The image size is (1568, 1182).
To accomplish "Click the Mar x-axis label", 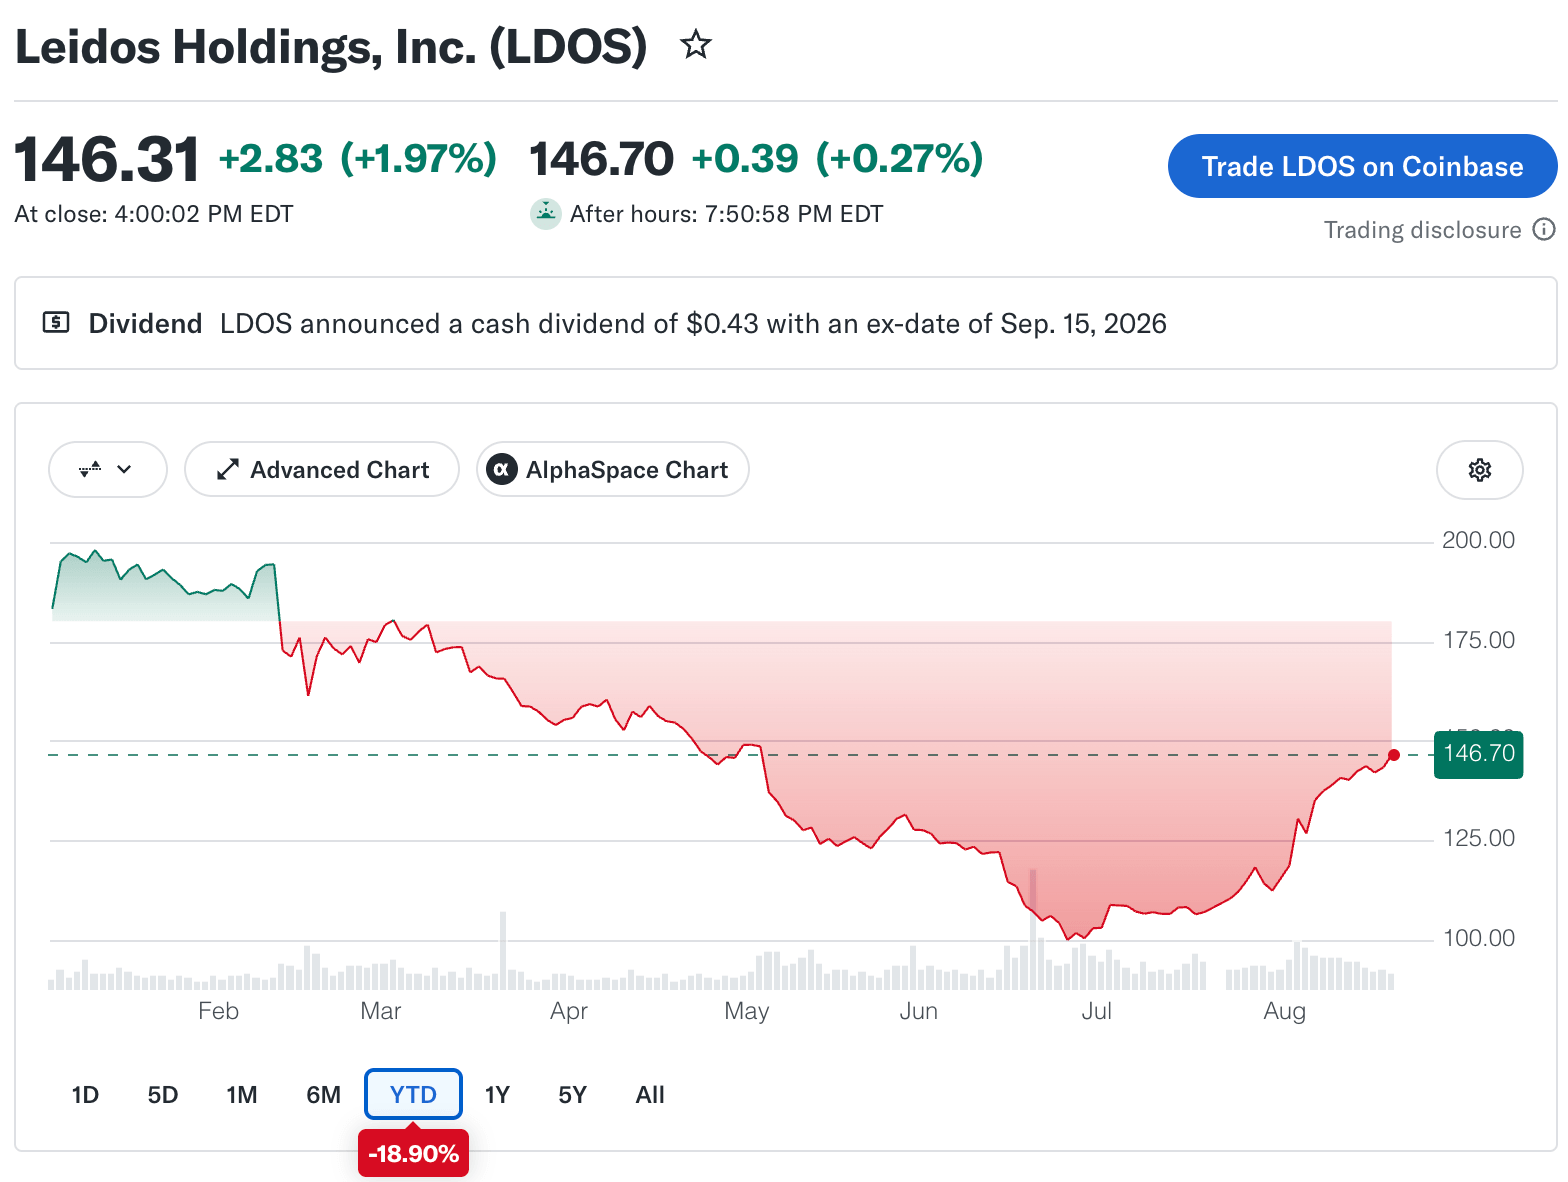I will pos(381,1011).
